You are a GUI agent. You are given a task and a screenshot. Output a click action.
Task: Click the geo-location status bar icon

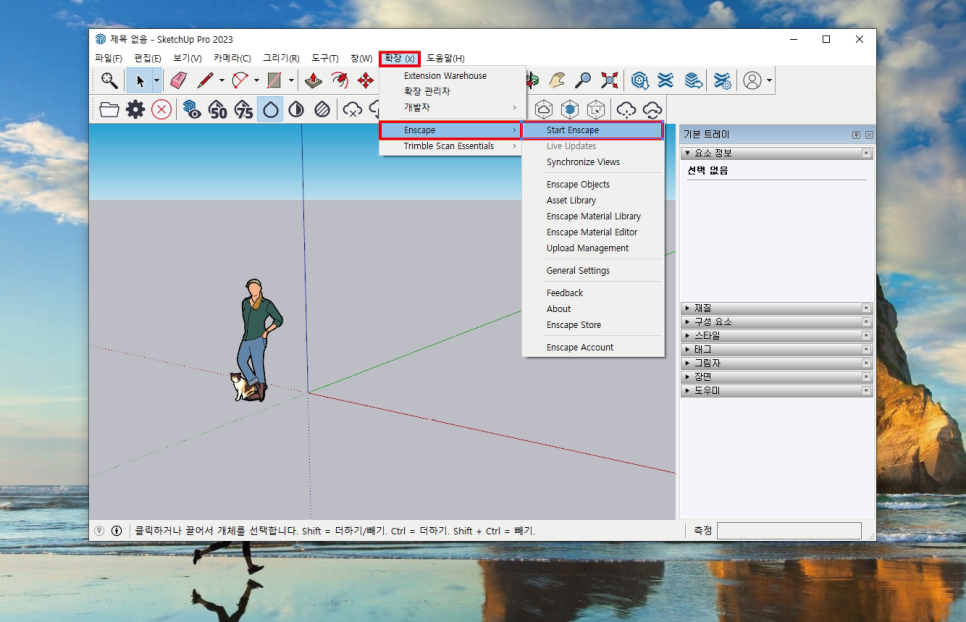pyautogui.click(x=99, y=530)
